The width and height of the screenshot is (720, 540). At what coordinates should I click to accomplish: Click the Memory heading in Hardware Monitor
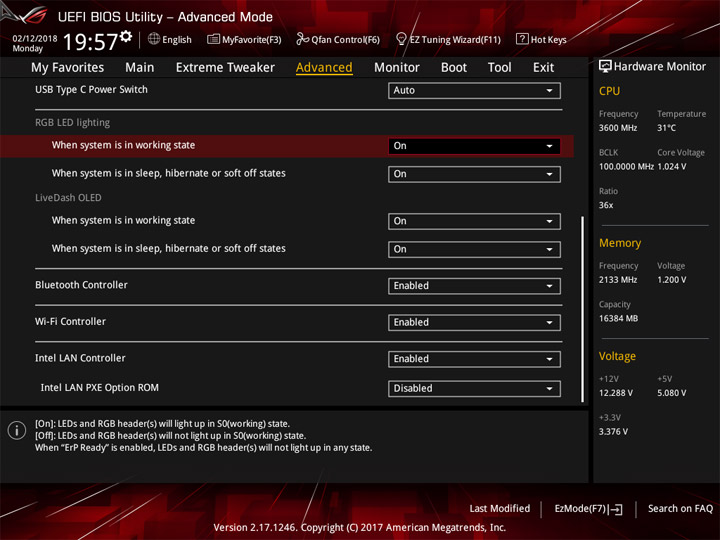point(620,243)
